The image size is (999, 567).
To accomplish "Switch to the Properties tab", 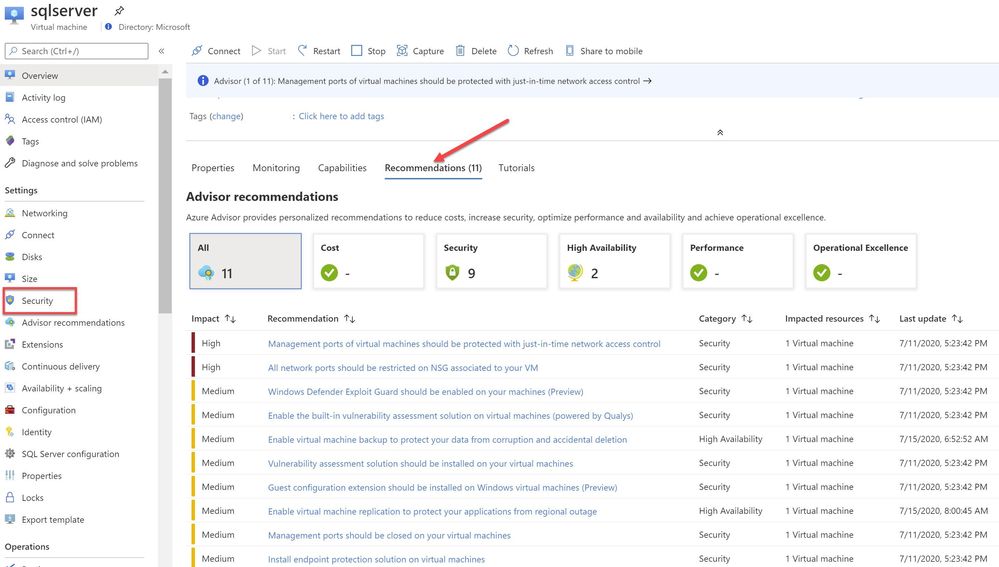I will [x=213, y=168].
